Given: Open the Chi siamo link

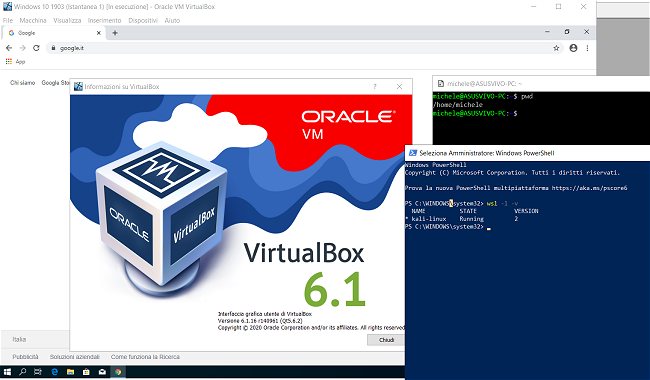Looking at the screenshot, I should [22, 83].
